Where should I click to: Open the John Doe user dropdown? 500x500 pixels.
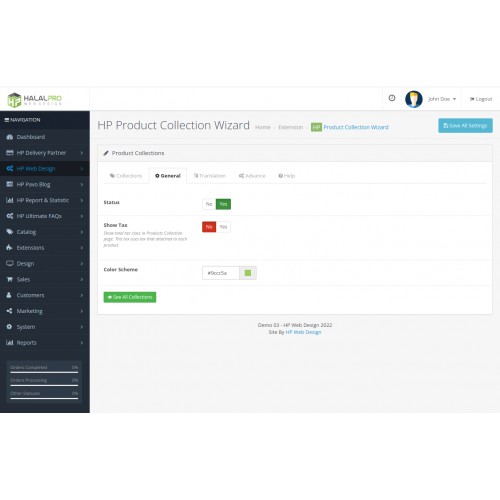442,99
